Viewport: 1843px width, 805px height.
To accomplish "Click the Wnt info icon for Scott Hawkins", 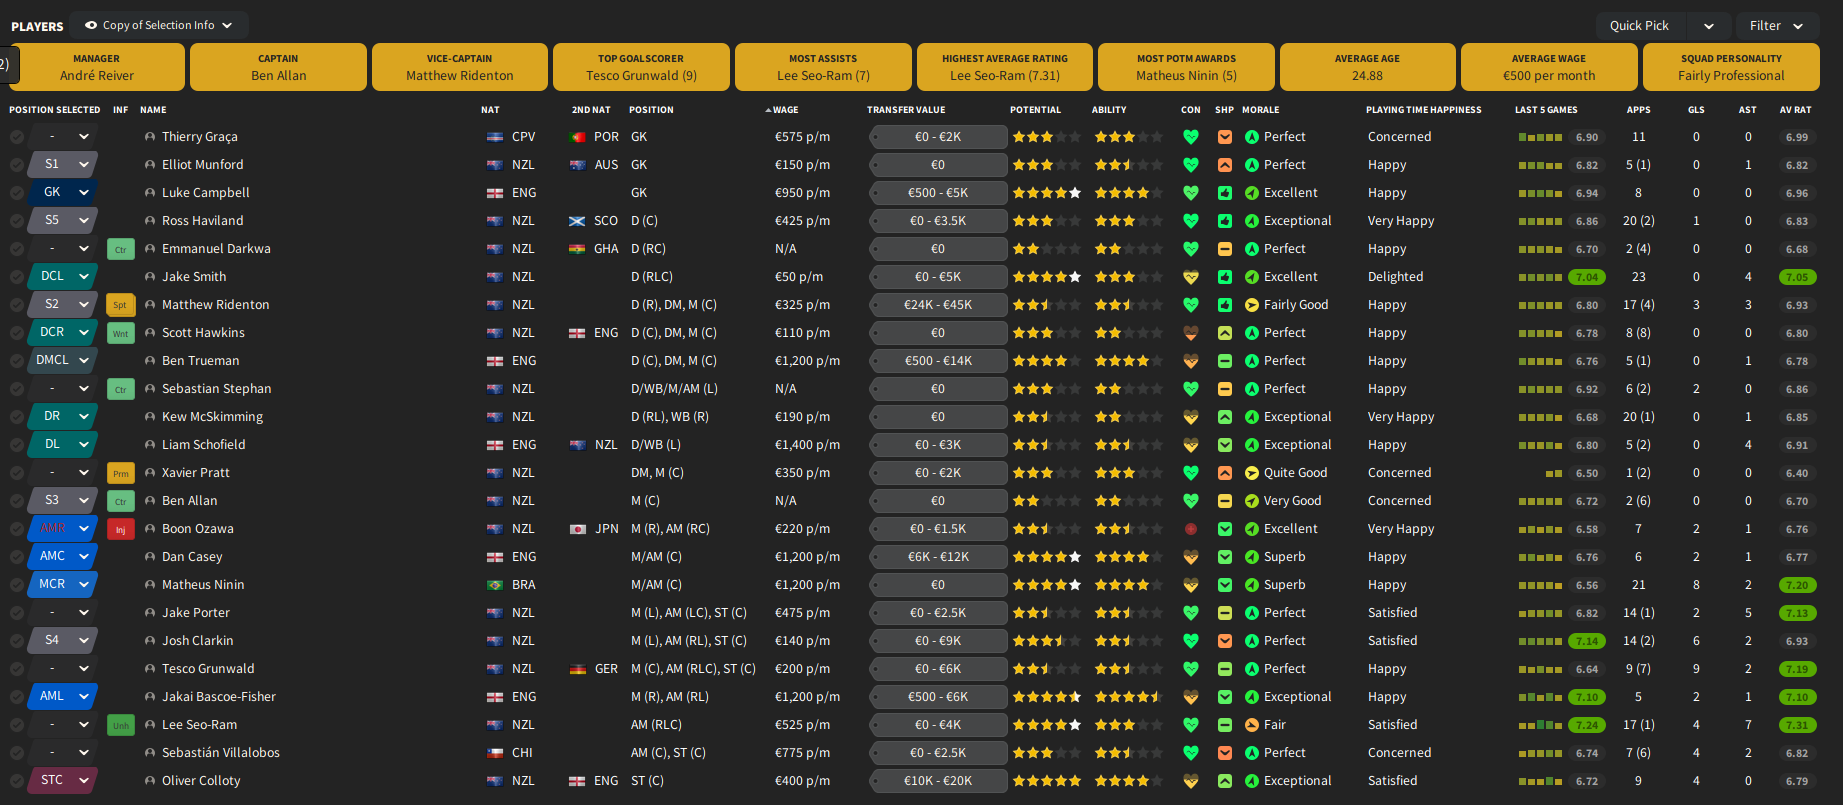I will [120, 333].
